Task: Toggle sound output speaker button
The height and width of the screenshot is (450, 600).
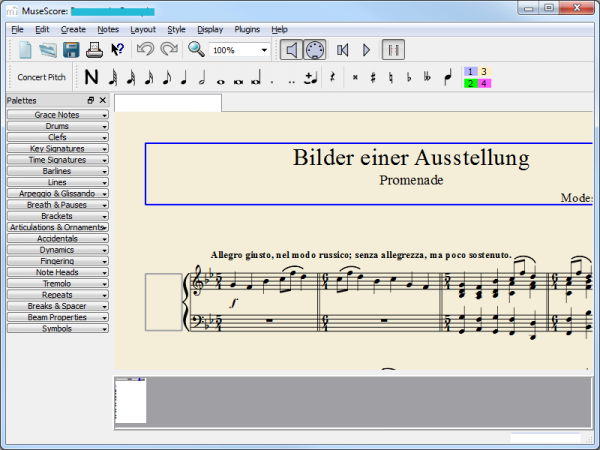Action: click(291, 50)
